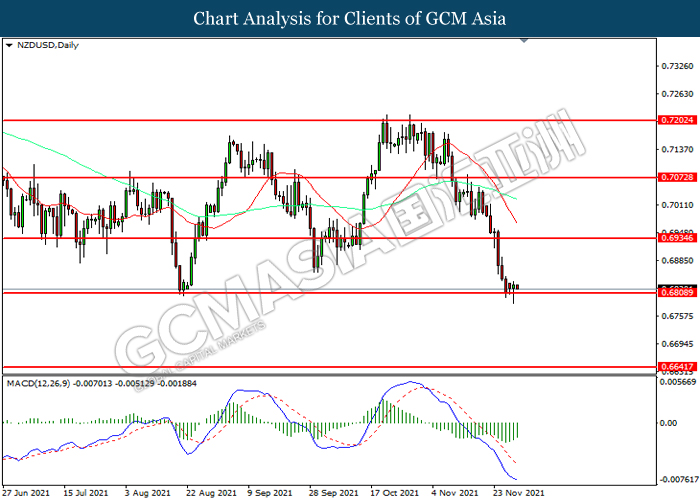Click the MACD -0.007617 scale value
700x500 pixels.
(678, 479)
